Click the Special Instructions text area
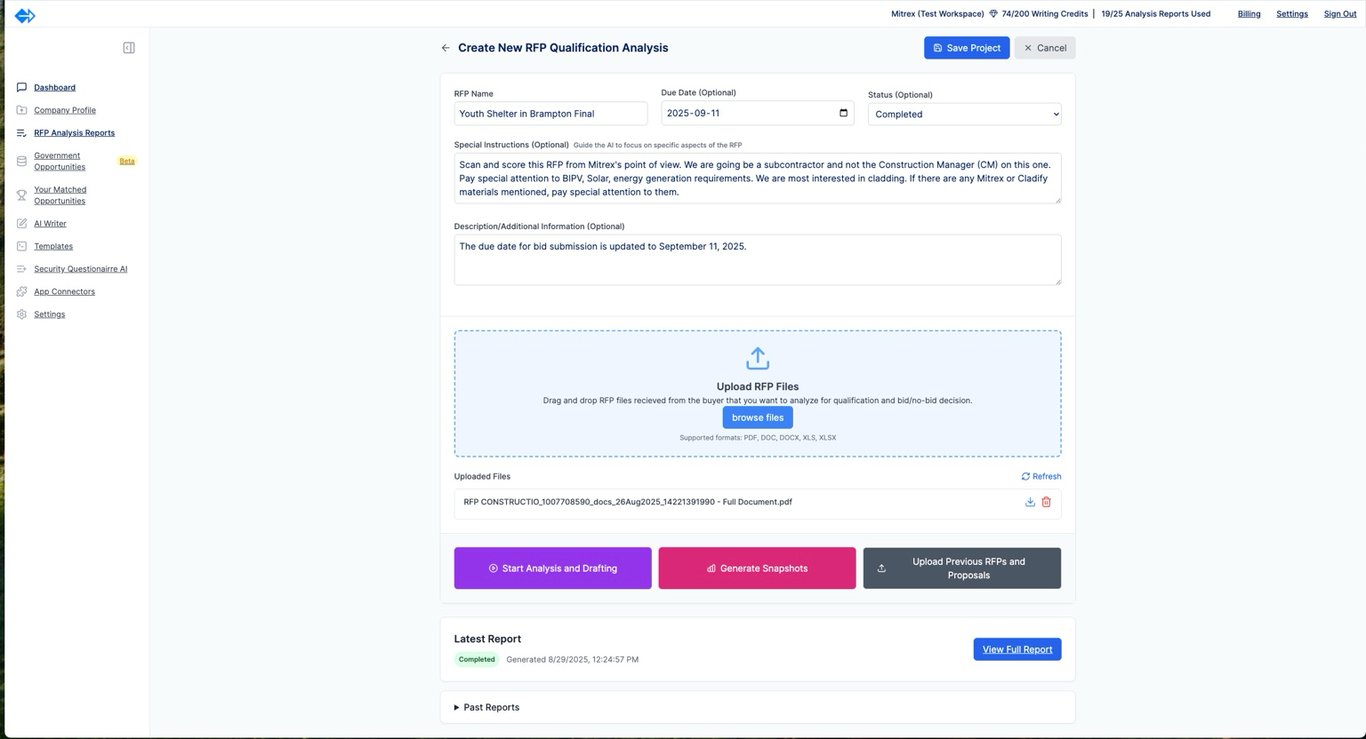1366x739 pixels. point(757,179)
